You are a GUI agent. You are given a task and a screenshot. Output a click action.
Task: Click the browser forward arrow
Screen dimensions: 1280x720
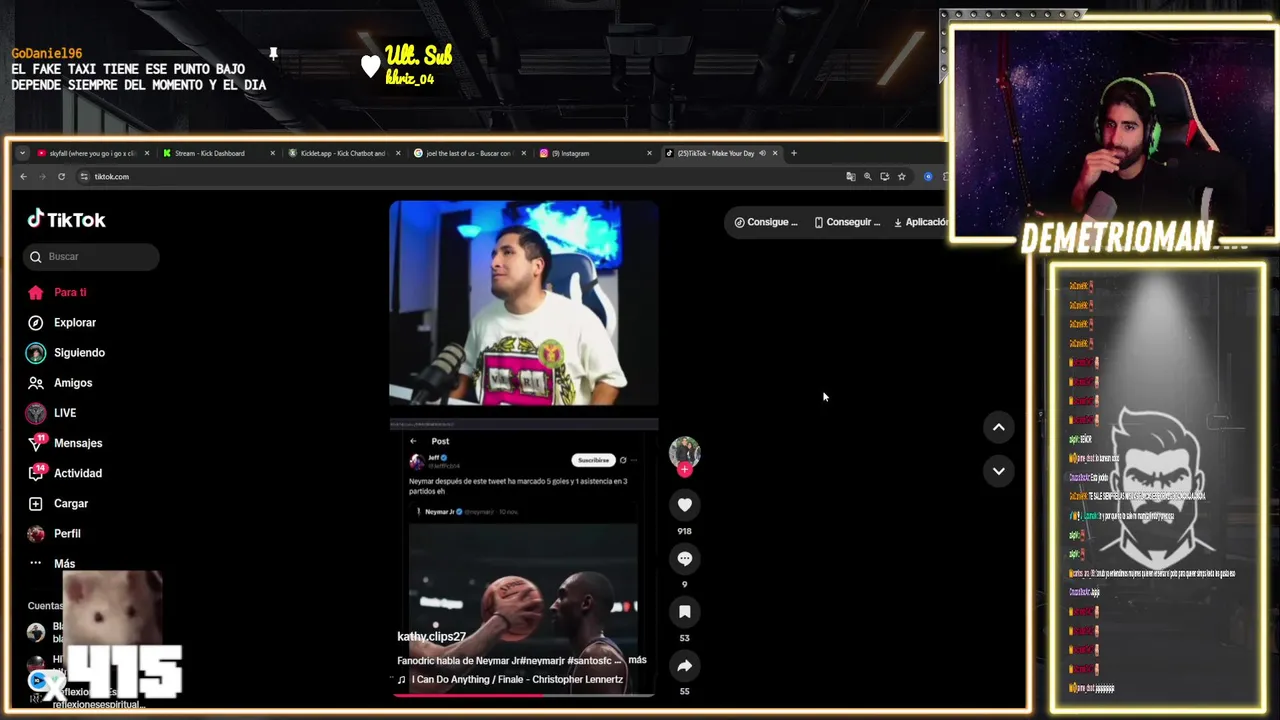click(x=43, y=176)
